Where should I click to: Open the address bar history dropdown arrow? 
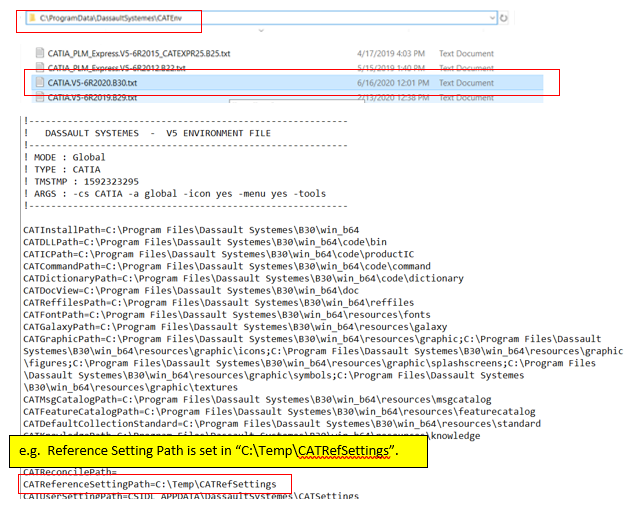[x=492, y=18]
